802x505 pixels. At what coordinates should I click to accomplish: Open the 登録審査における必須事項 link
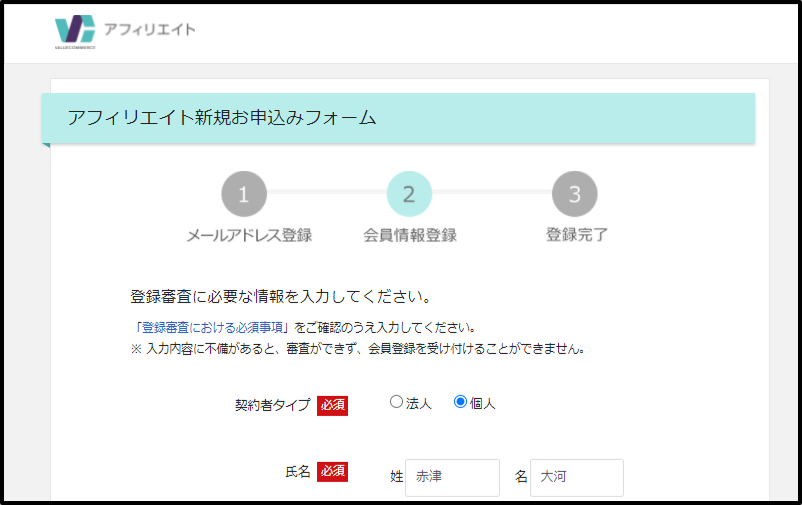tap(211, 328)
